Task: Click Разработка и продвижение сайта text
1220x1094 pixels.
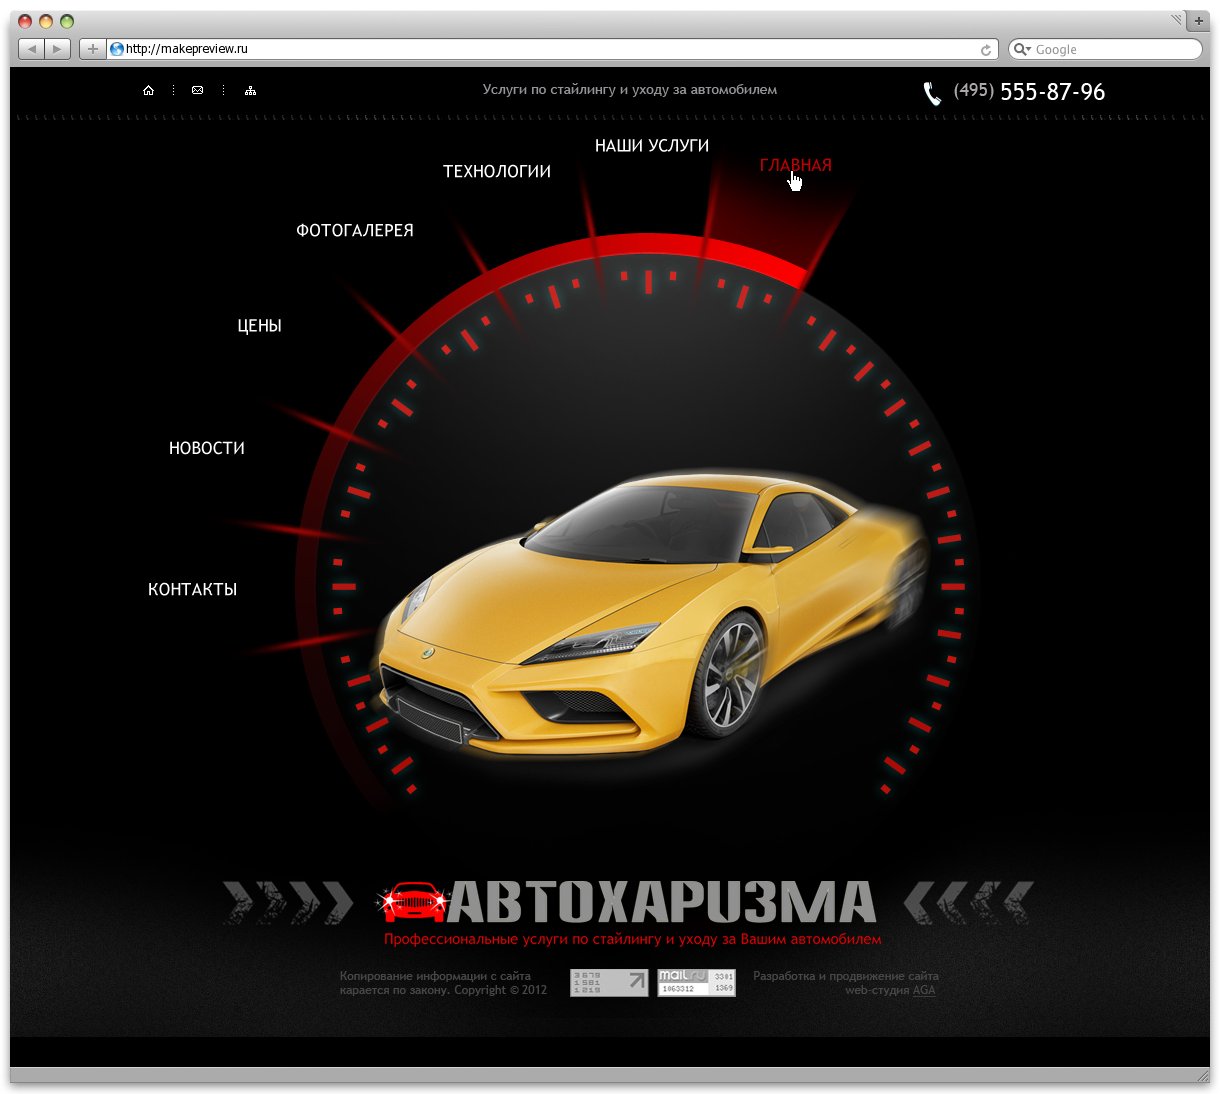Action: pos(846,976)
